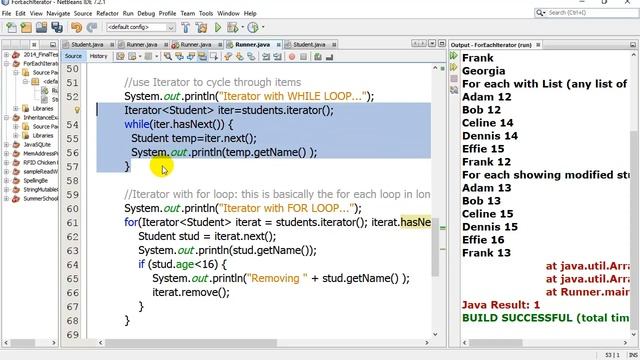Click the Shift Line Right icon

(x=278, y=56)
